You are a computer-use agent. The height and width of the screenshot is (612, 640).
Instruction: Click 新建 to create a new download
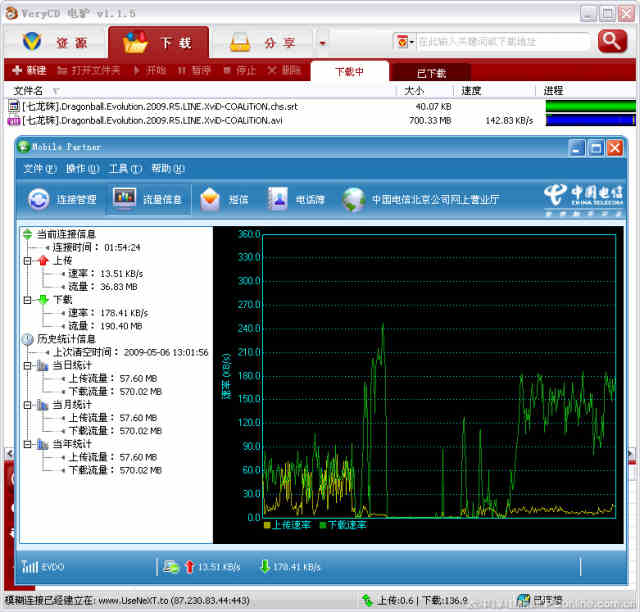29,71
